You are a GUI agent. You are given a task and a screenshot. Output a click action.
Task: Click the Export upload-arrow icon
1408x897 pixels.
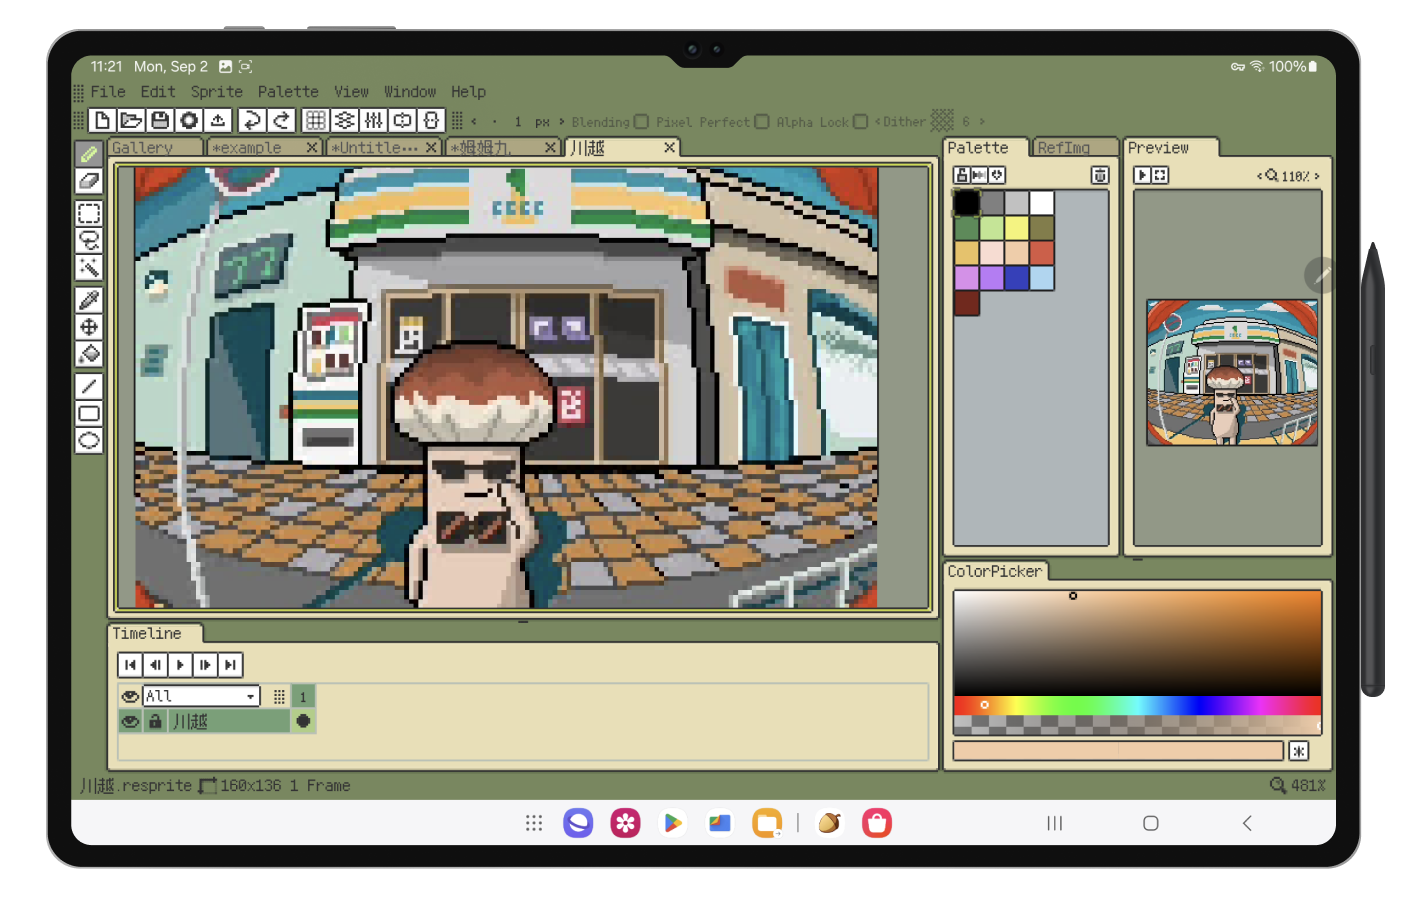[x=218, y=120]
